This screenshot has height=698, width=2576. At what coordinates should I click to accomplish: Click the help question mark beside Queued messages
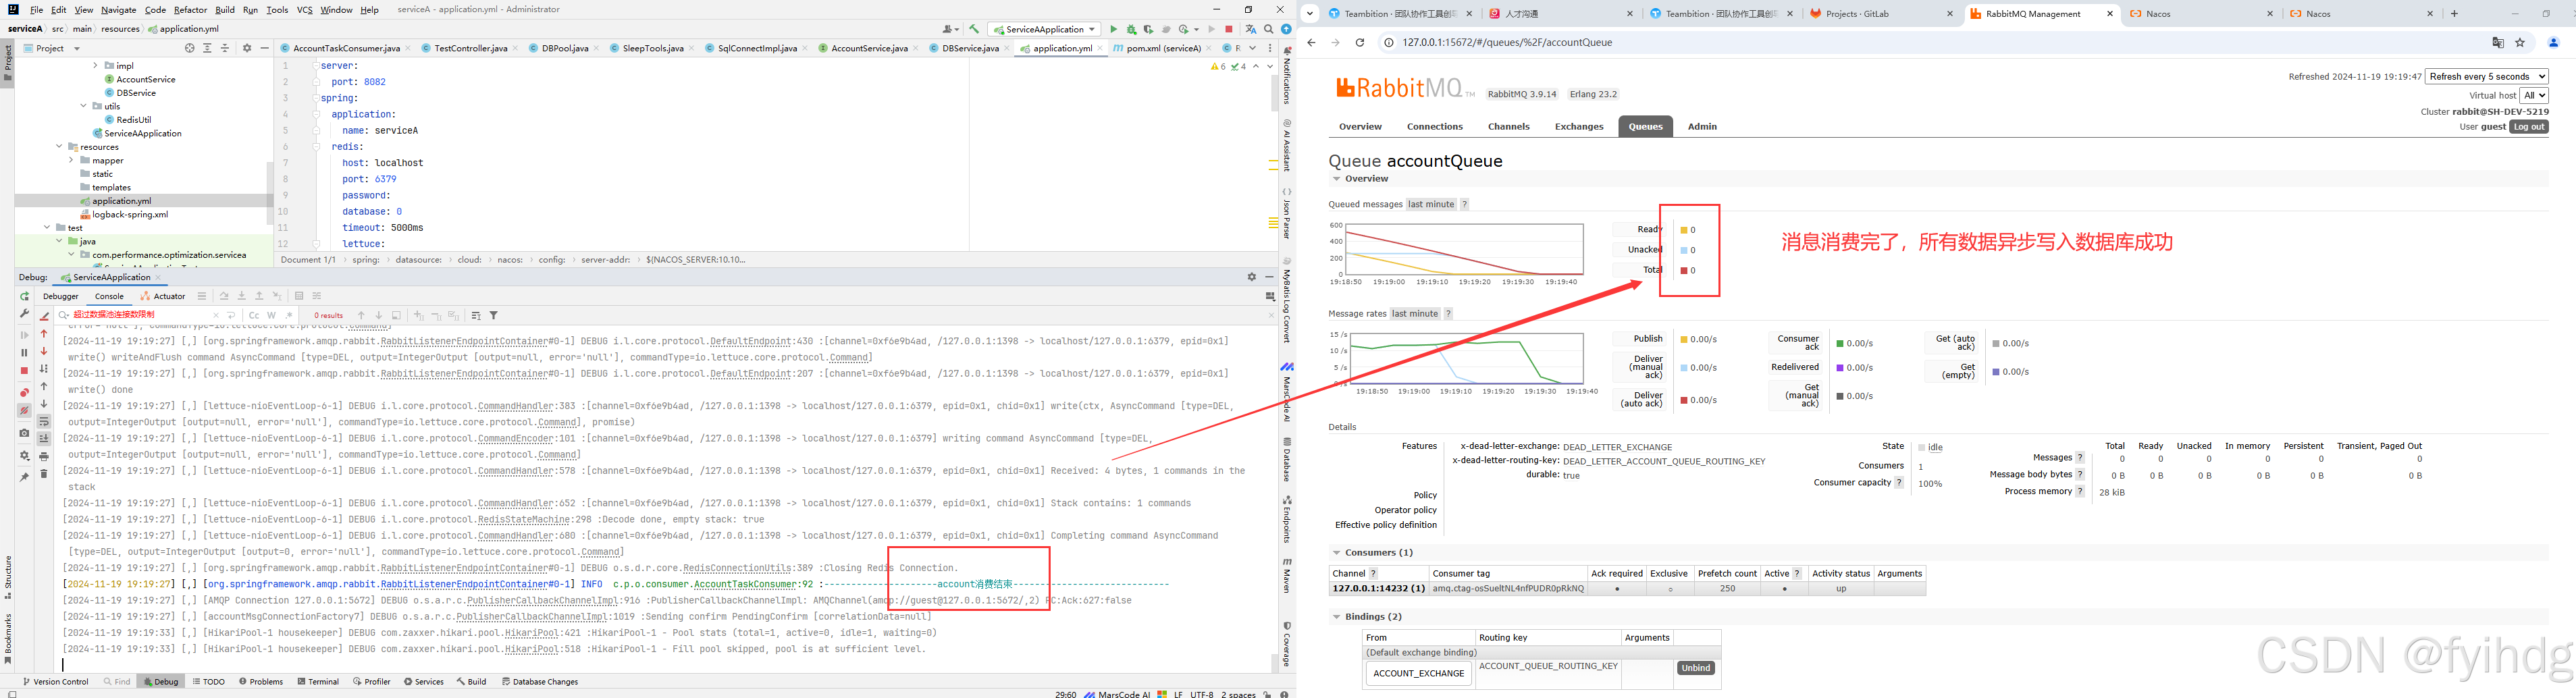click(1464, 204)
